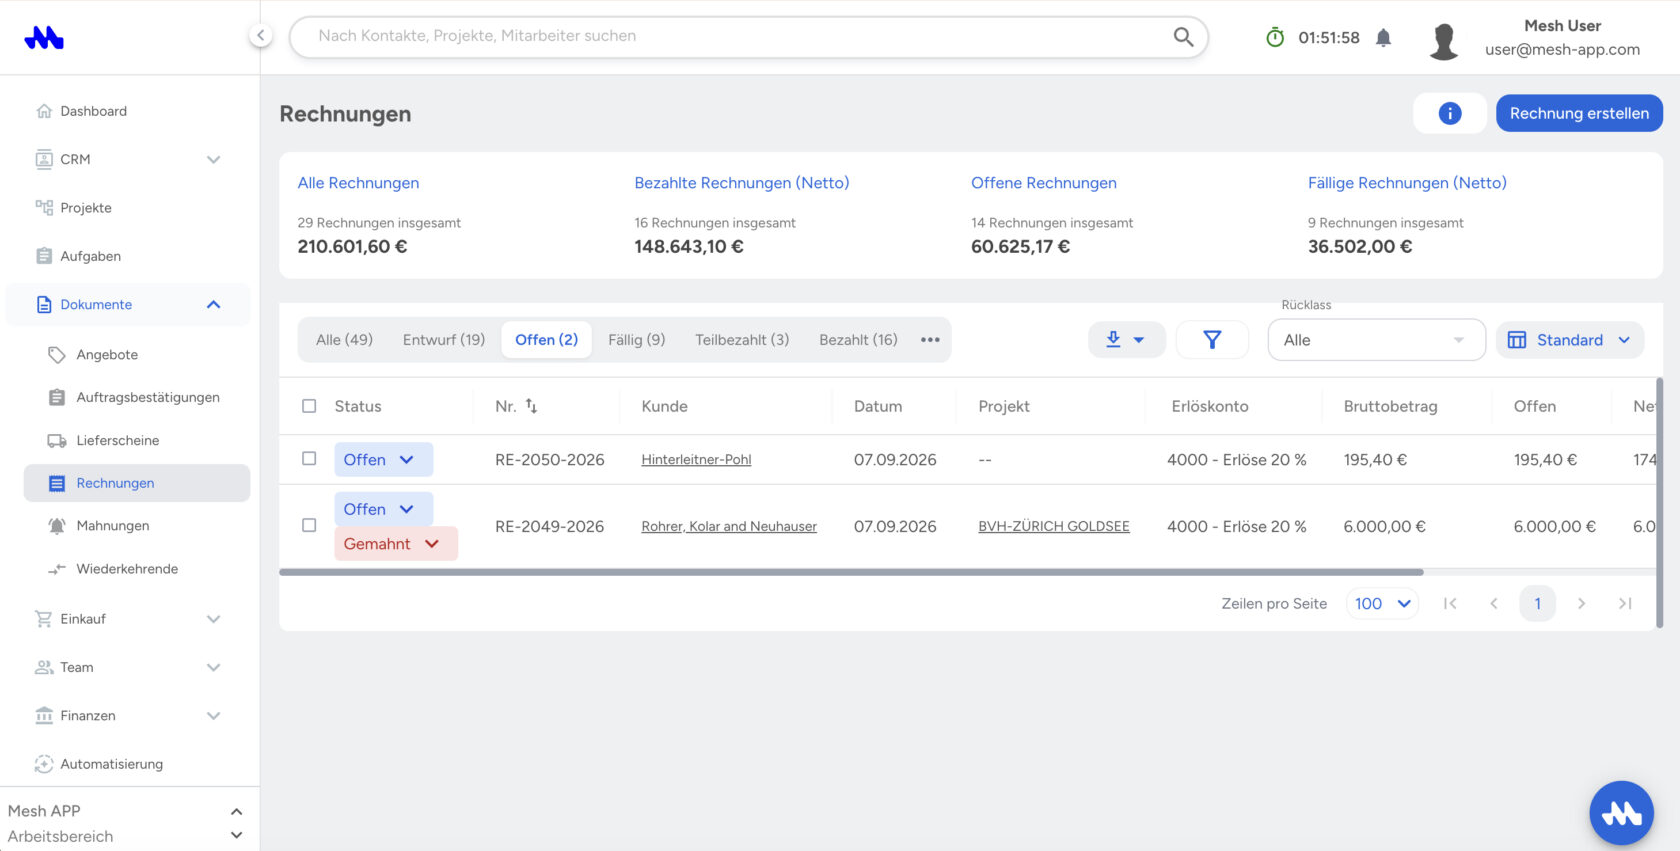Image resolution: width=1680 pixels, height=851 pixels.
Task: Switch to the Alle (49) tab
Action: tap(344, 340)
